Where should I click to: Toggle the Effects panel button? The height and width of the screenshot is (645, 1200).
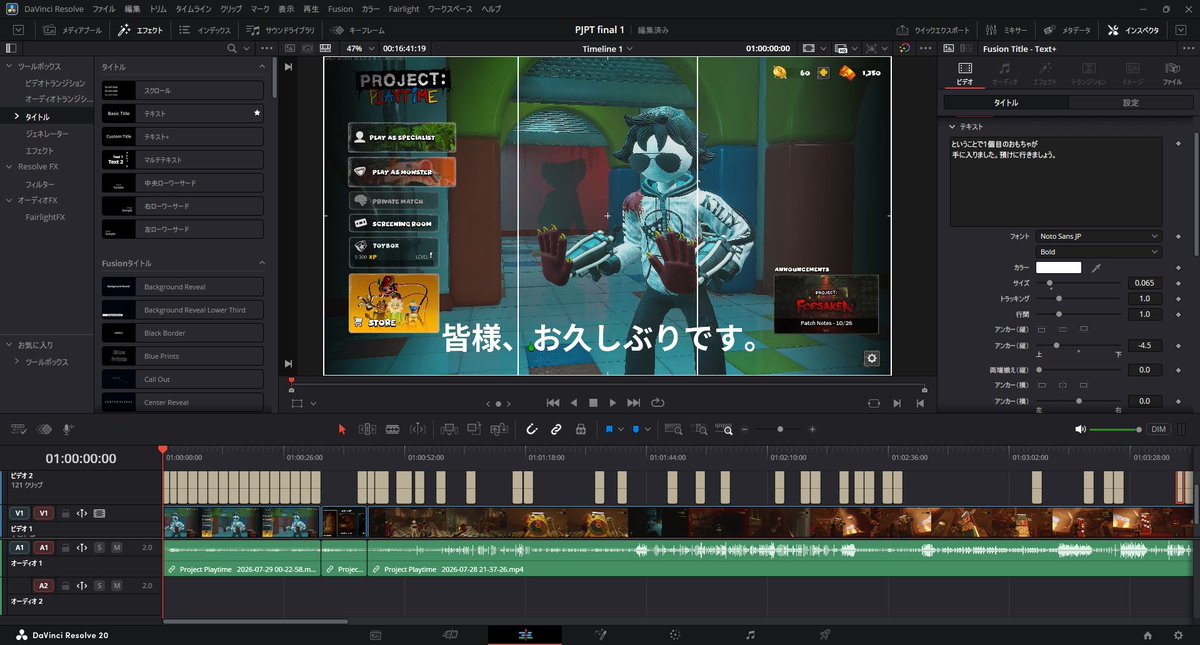coord(141,30)
